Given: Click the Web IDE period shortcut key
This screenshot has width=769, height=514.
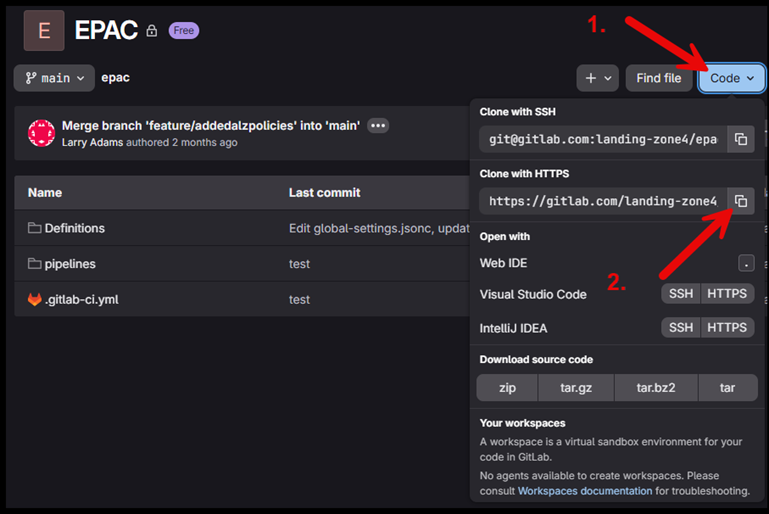Looking at the screenshot, I should (x=746, y=263).
